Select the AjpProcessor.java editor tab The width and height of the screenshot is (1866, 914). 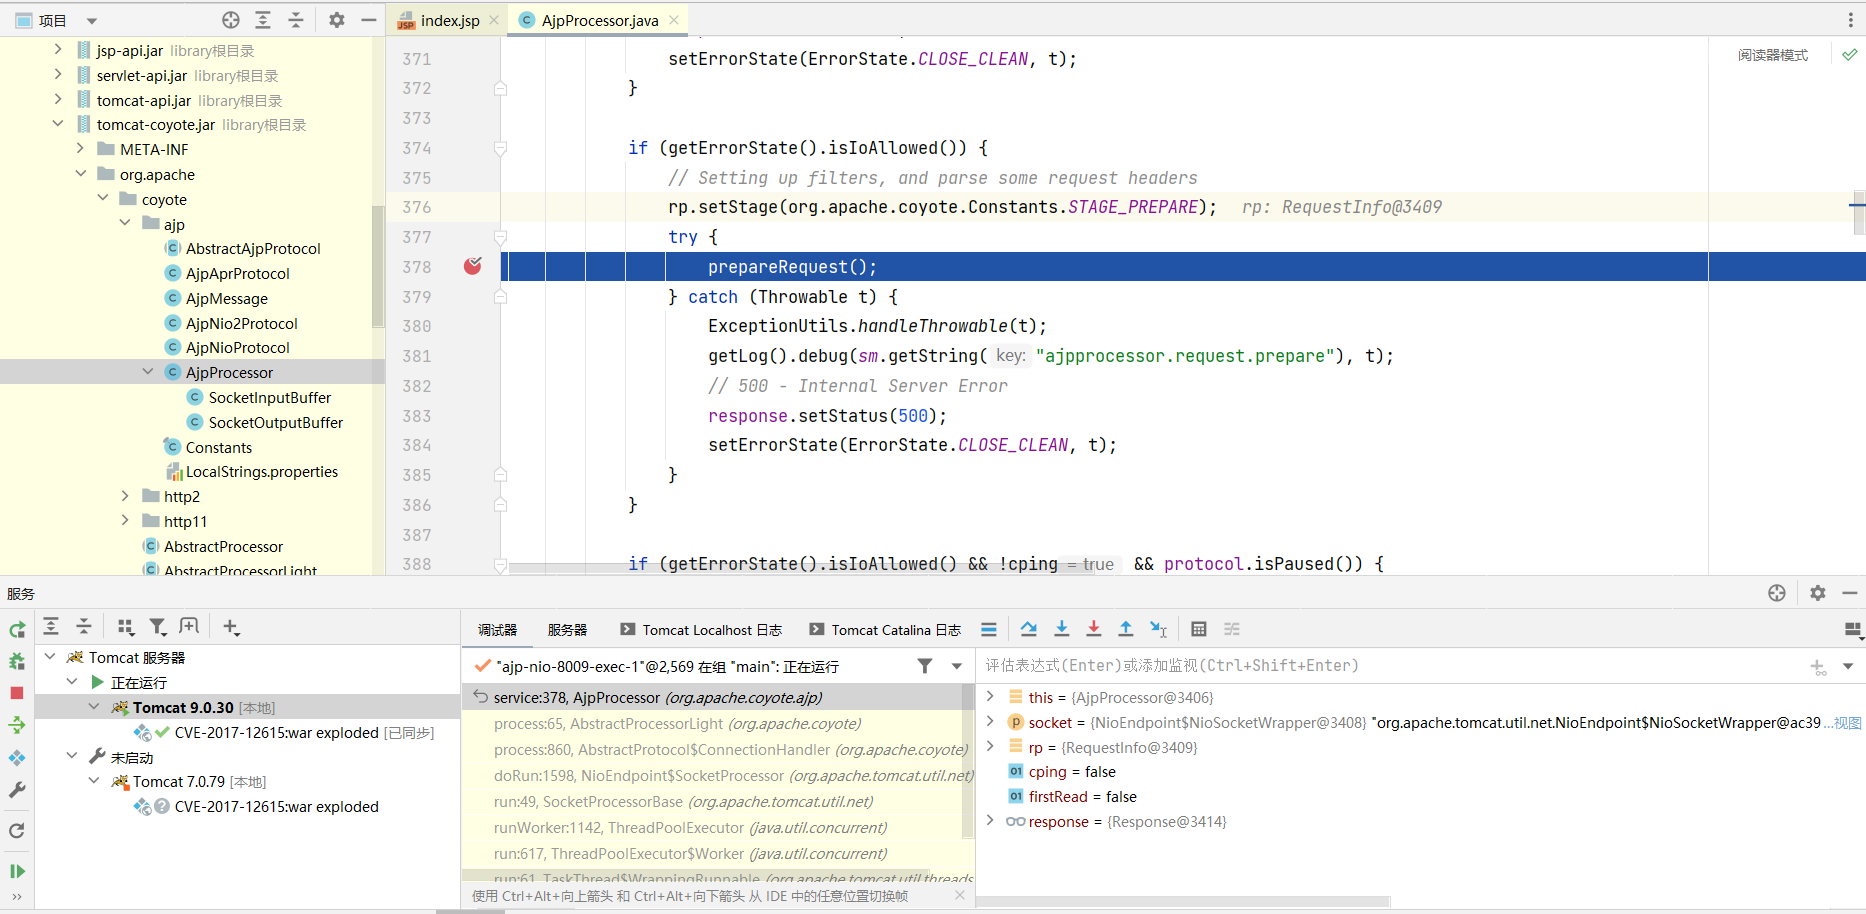coord(600,20)
